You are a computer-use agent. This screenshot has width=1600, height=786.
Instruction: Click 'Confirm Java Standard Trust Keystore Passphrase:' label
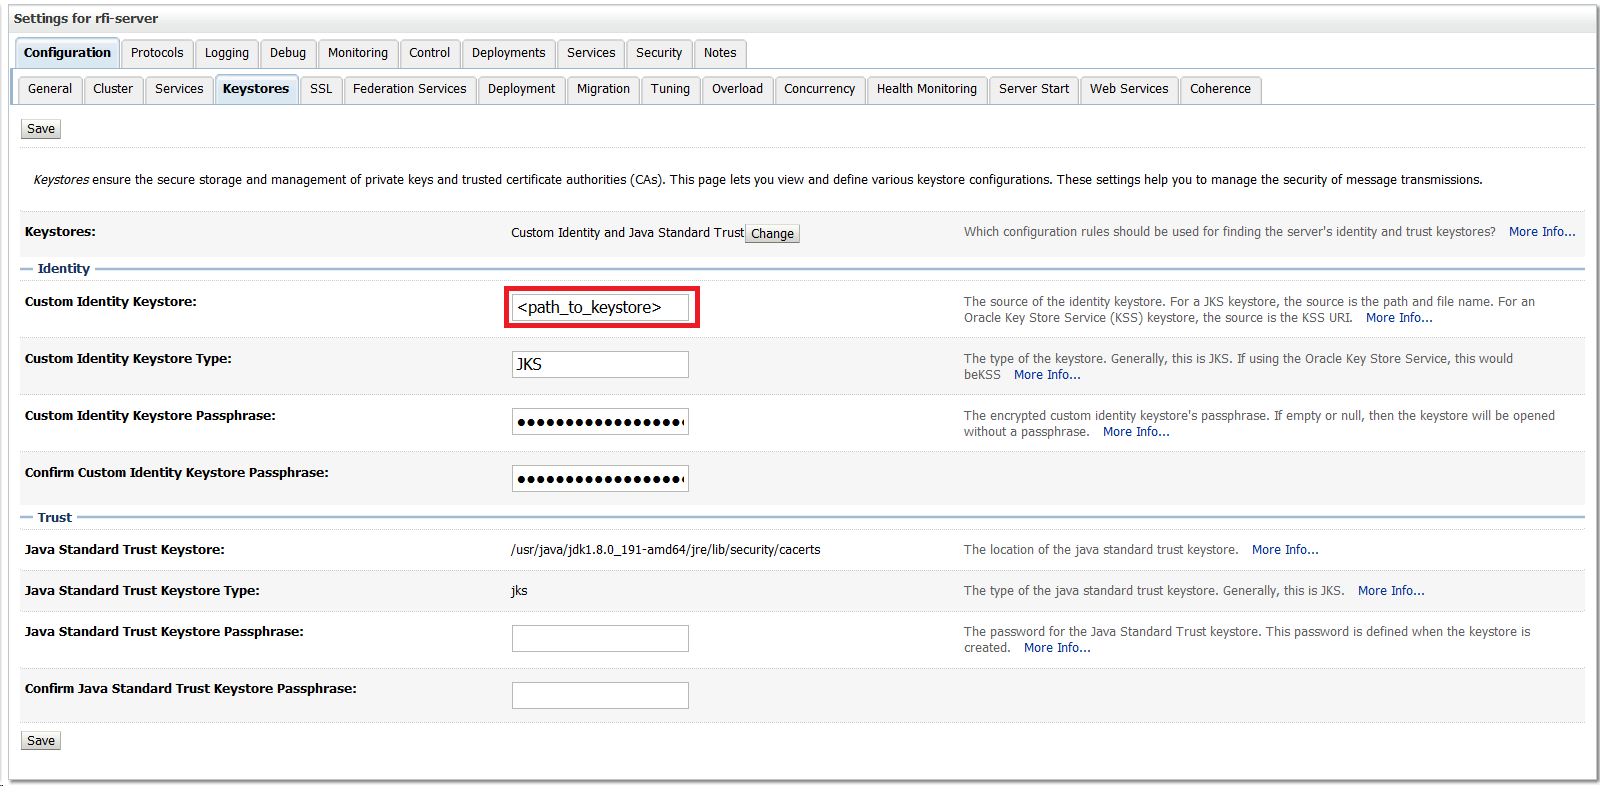click(x=191, y=689)
